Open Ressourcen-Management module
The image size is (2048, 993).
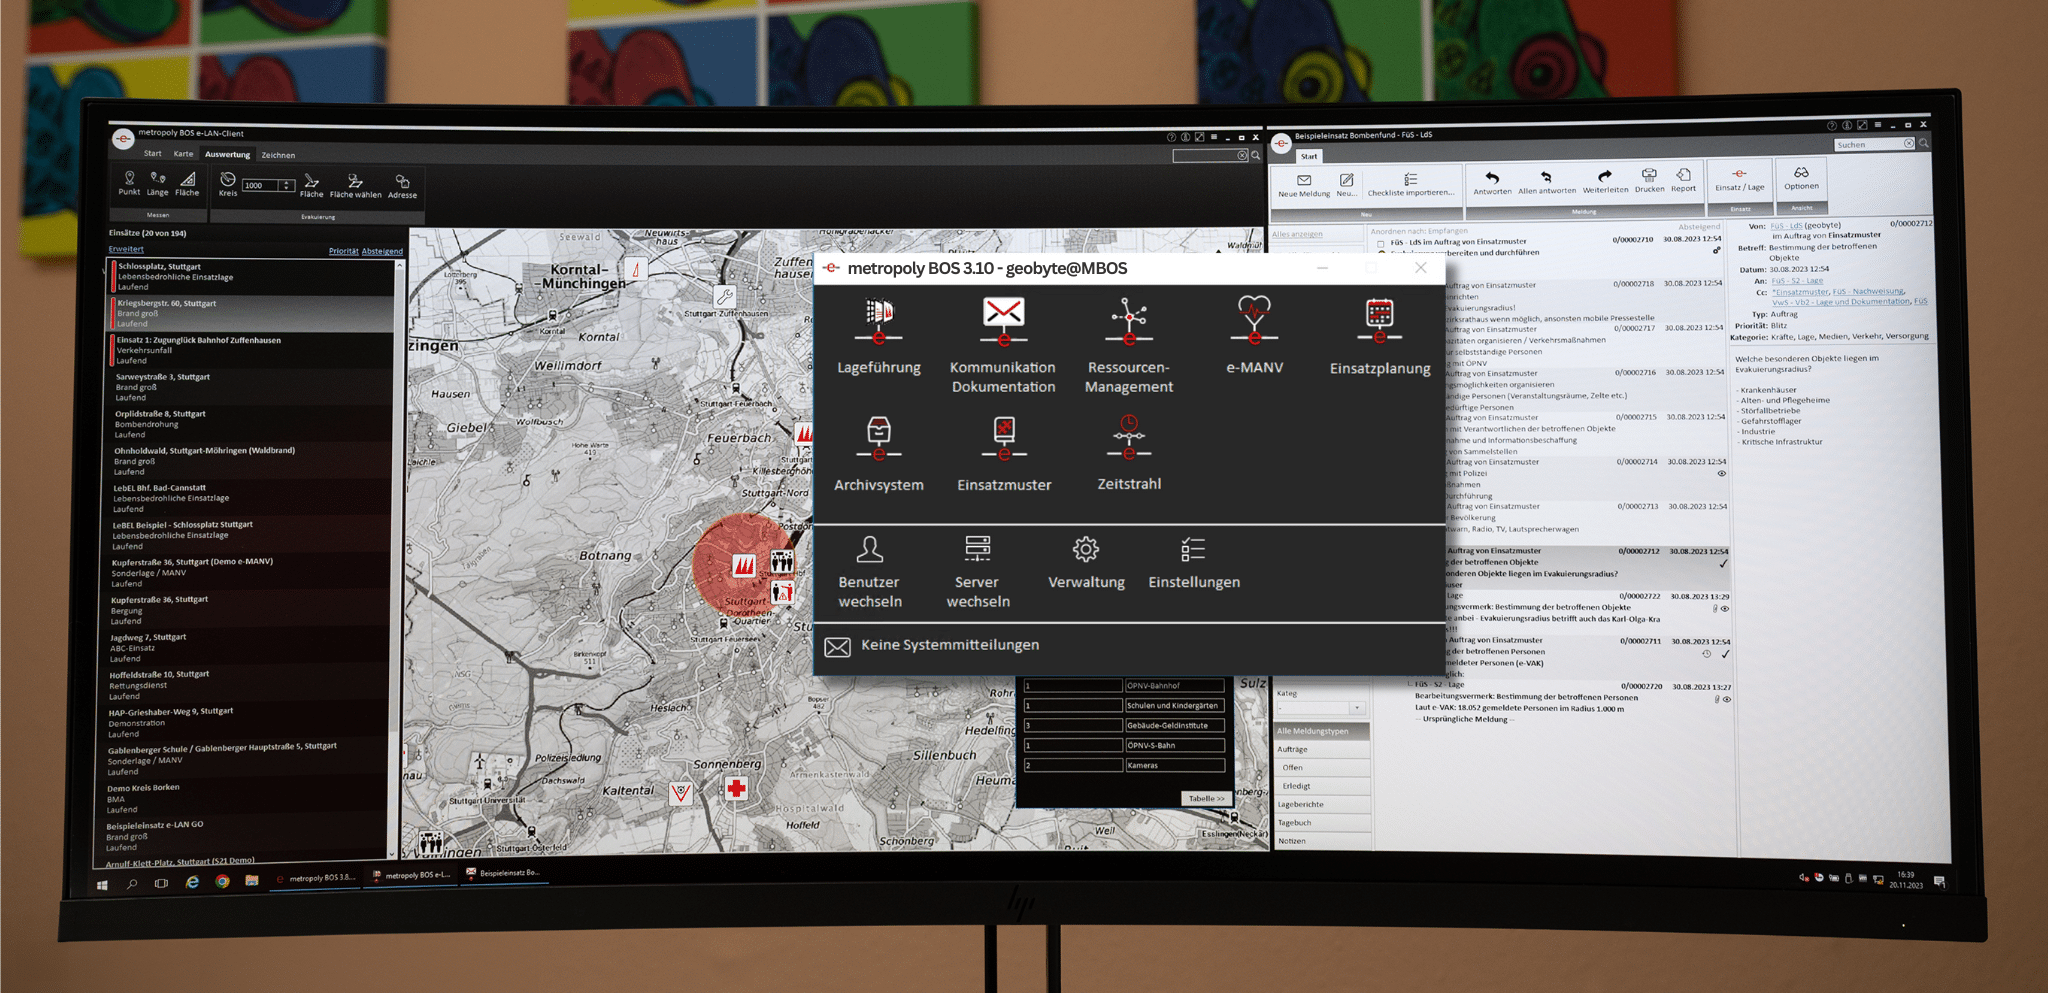pyautogui.click(x=1128, y=343)
